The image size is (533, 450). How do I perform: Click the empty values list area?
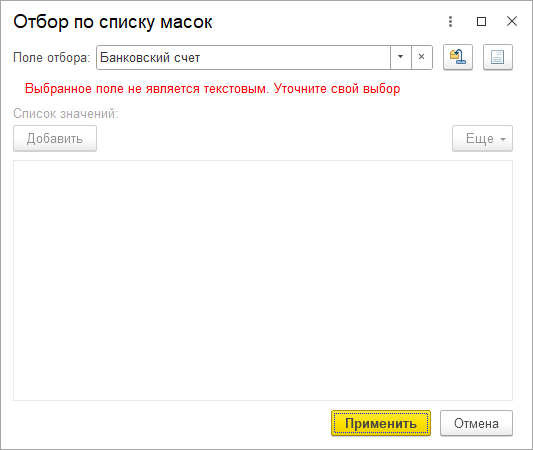pyautogui.click(x=263, y=280)
